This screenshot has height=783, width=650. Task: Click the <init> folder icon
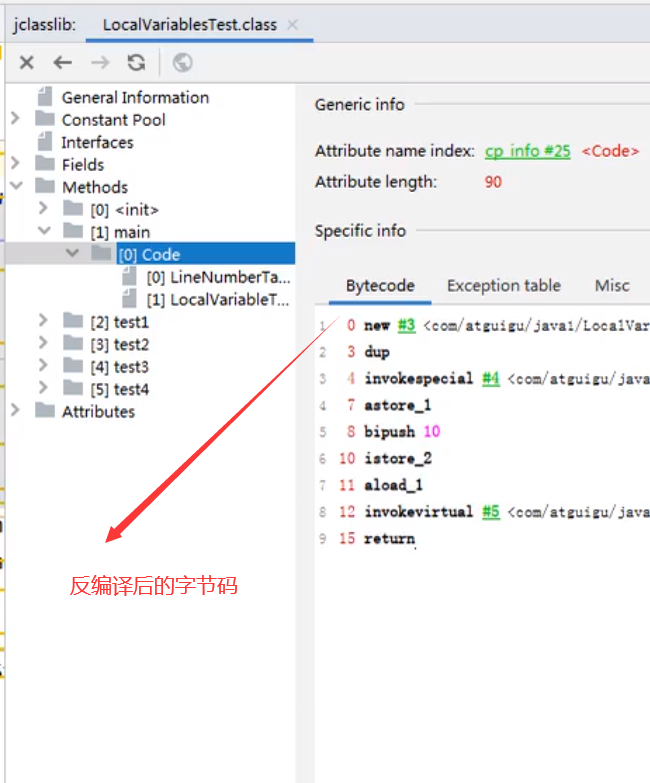pos(73,209)
